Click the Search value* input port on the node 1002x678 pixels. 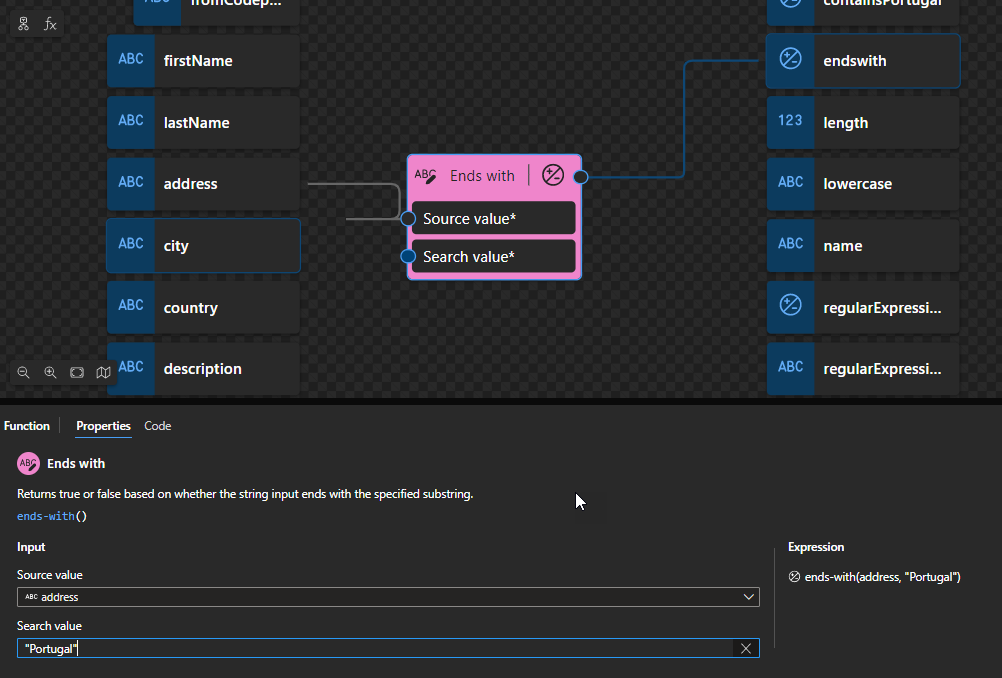pos(408,257)
